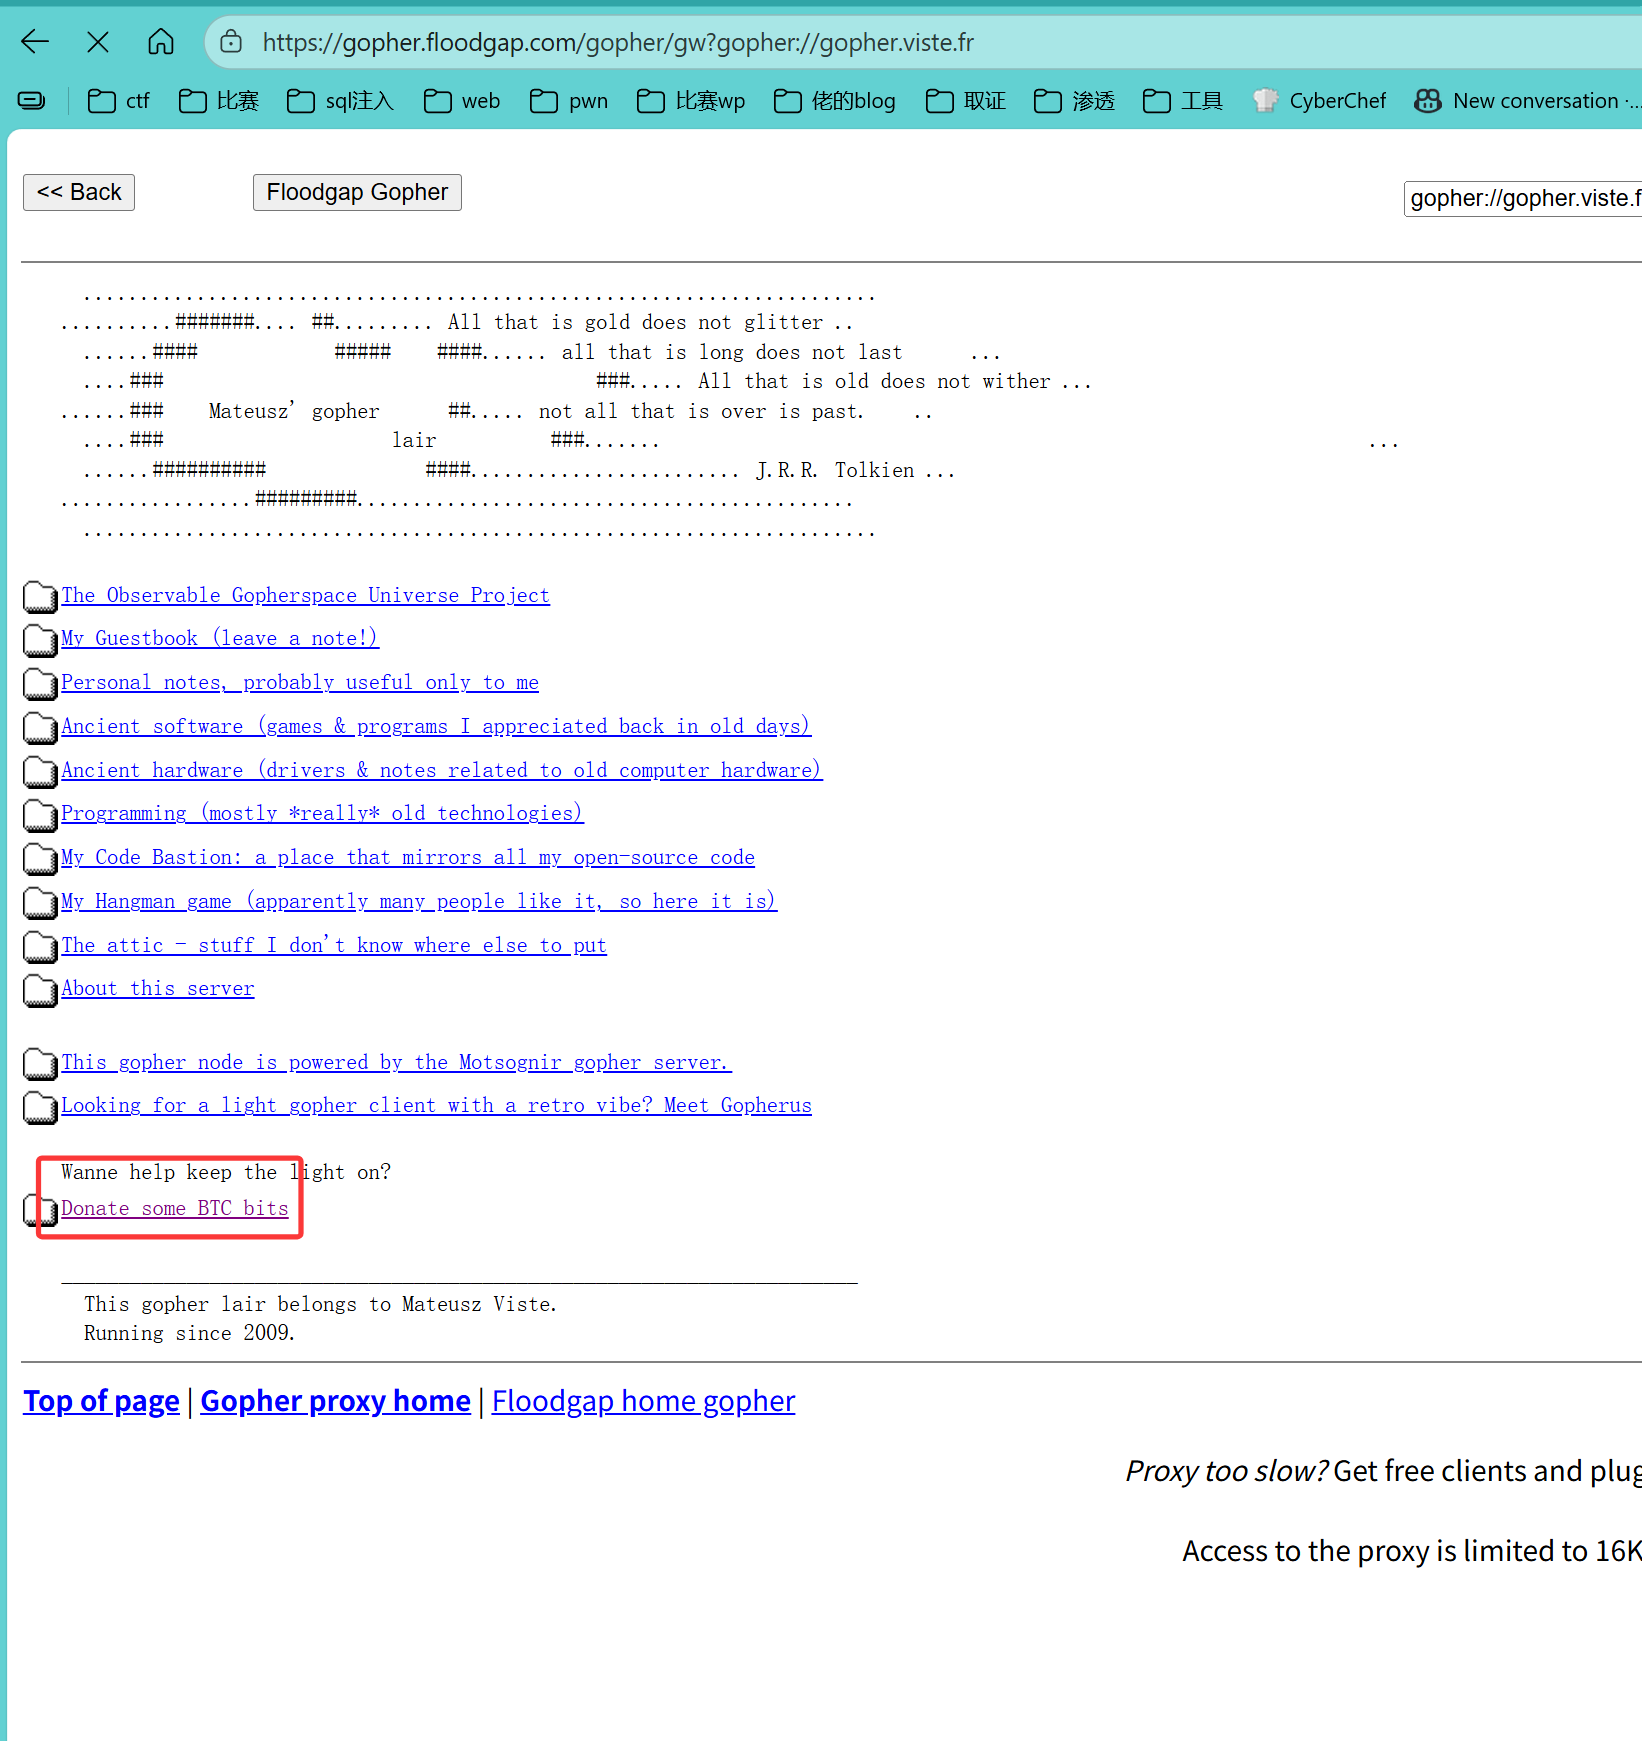Click folder icon beside My Code Bastion
Image resolution: width=1642 pixels, height=1741 pixels.
coord(40,859)
